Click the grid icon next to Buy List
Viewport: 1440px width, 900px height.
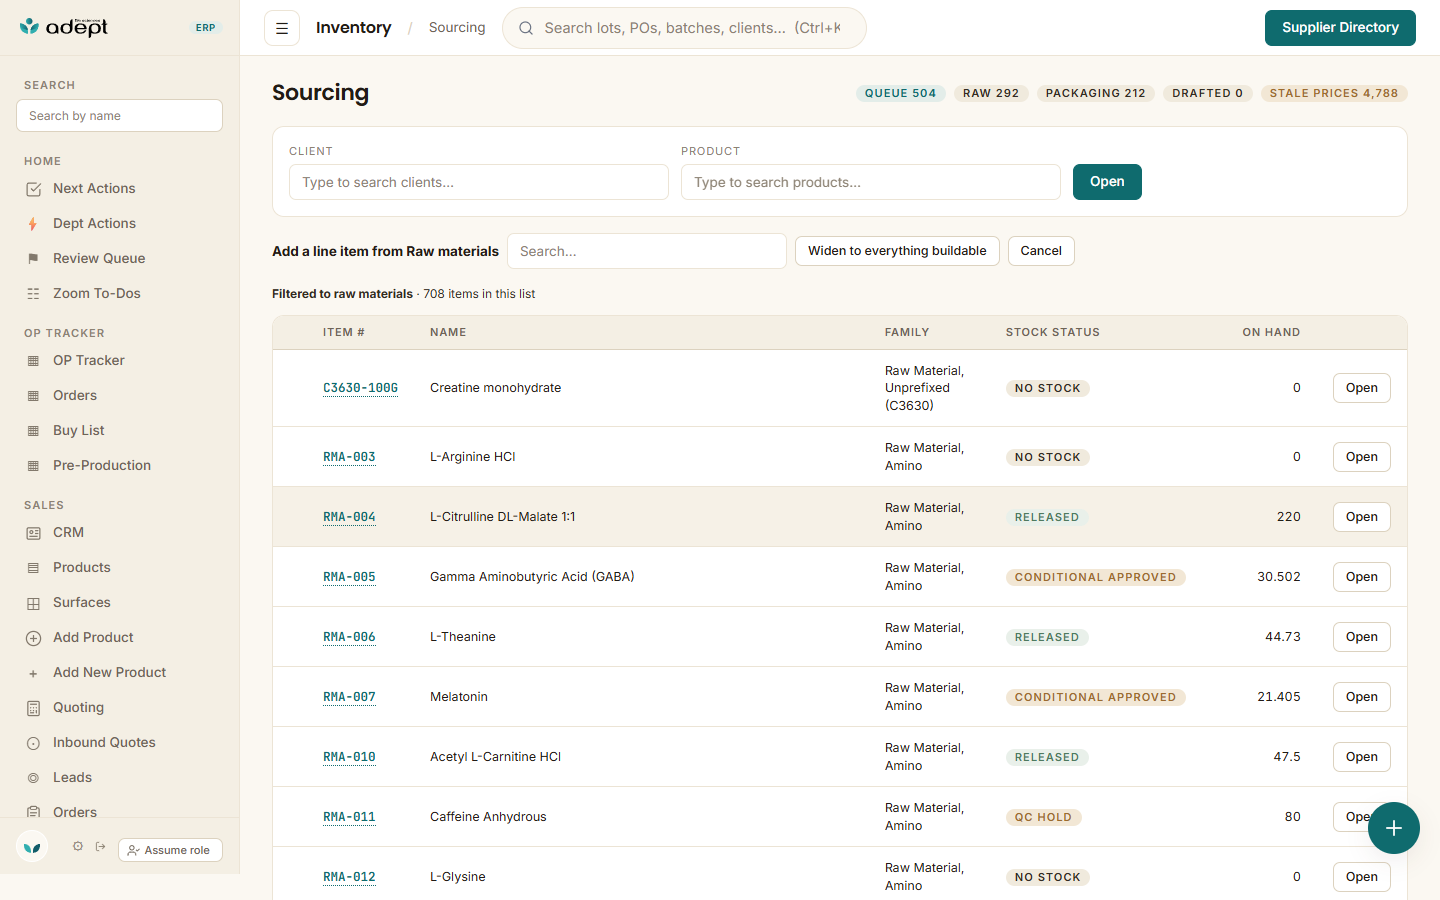tap(33, 431)
